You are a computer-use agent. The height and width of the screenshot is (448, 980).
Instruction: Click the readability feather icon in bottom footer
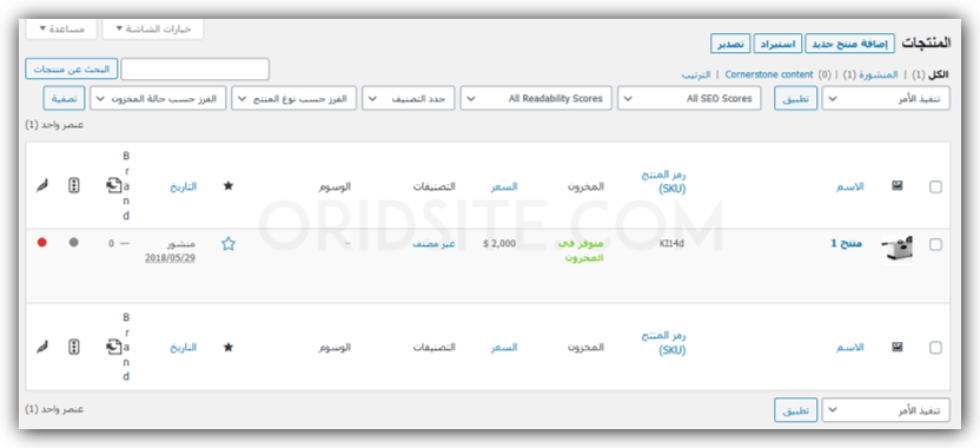pos(42,346)
